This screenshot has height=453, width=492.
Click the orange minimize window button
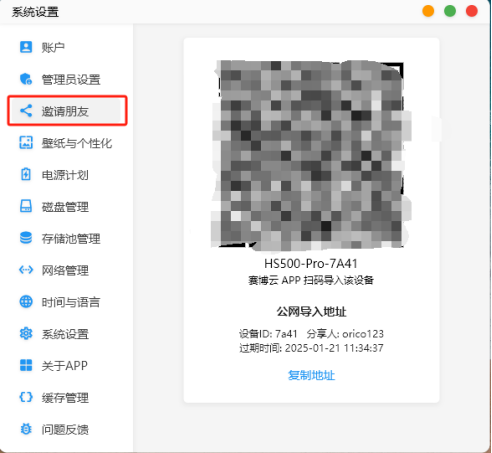click(x=428, y=11)
